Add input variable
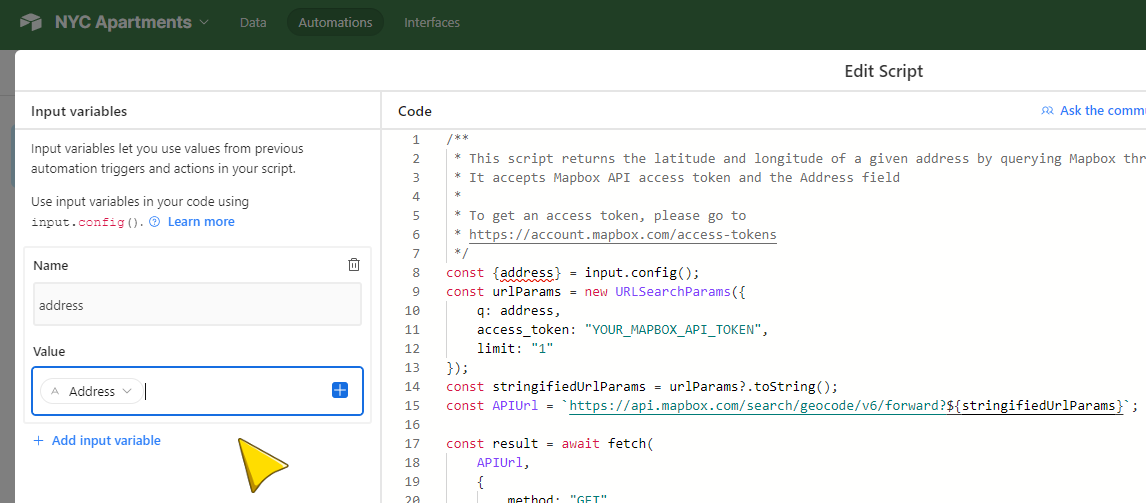Image resolution: width=1146 pixels, height=503 pixels. pos(96,441)
